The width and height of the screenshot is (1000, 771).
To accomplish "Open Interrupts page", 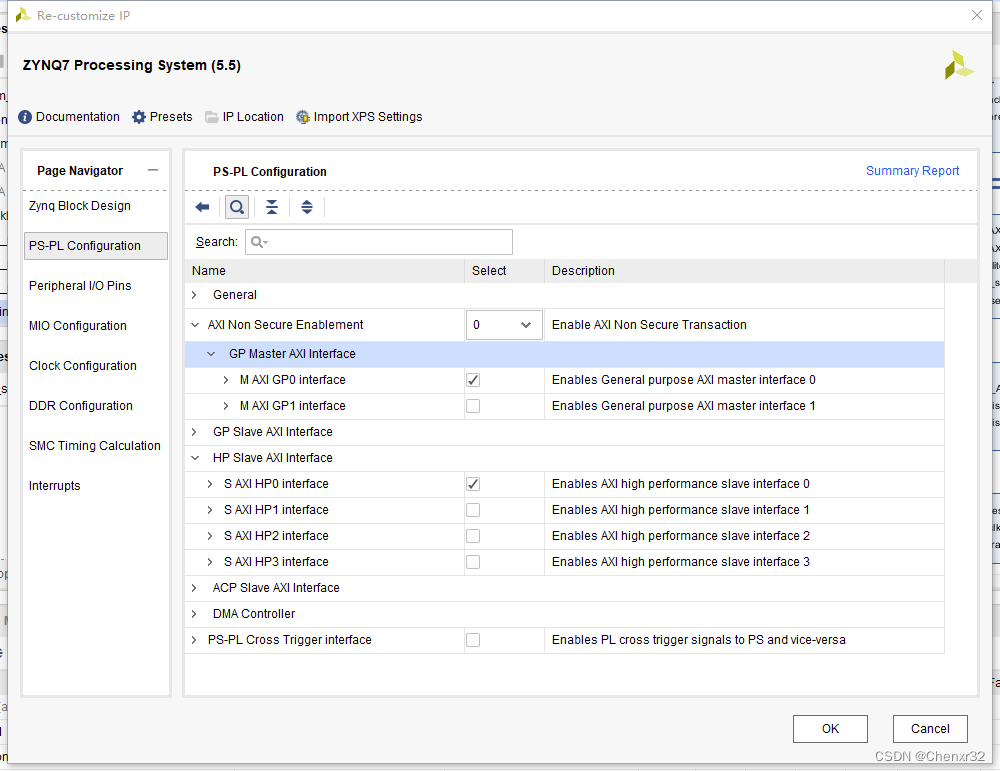I will tap(55, 486).
